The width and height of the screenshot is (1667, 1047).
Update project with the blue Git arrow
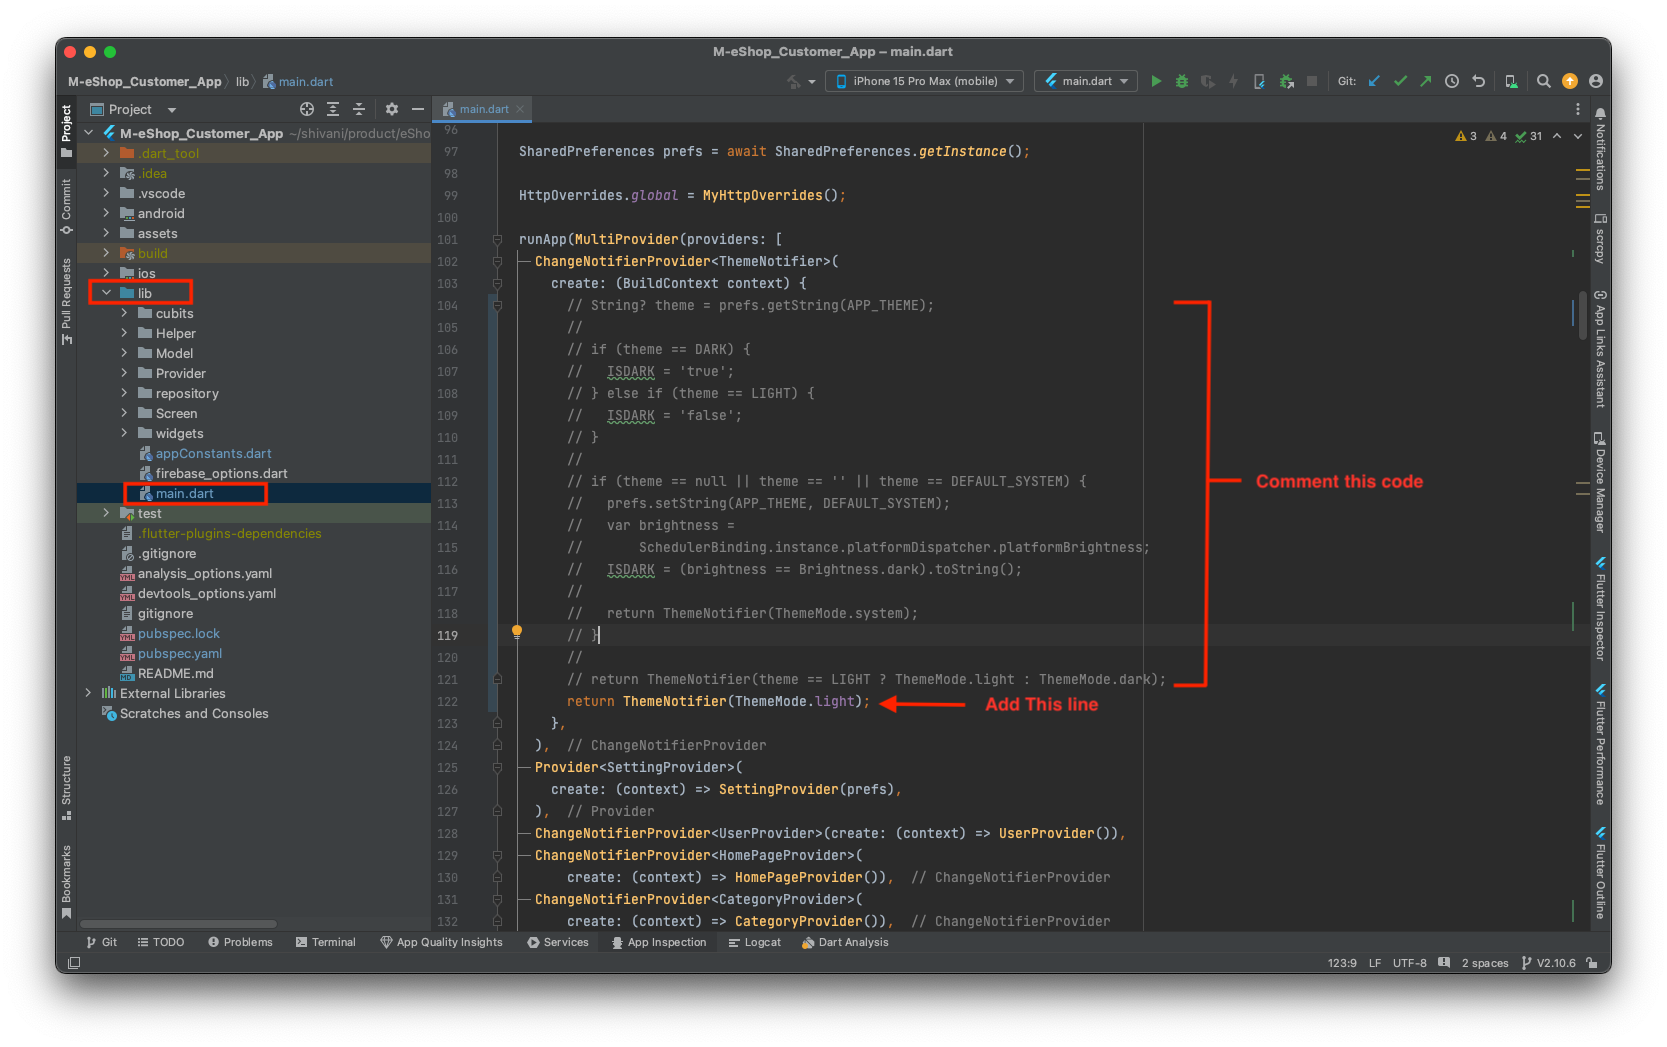[1374, 81]
